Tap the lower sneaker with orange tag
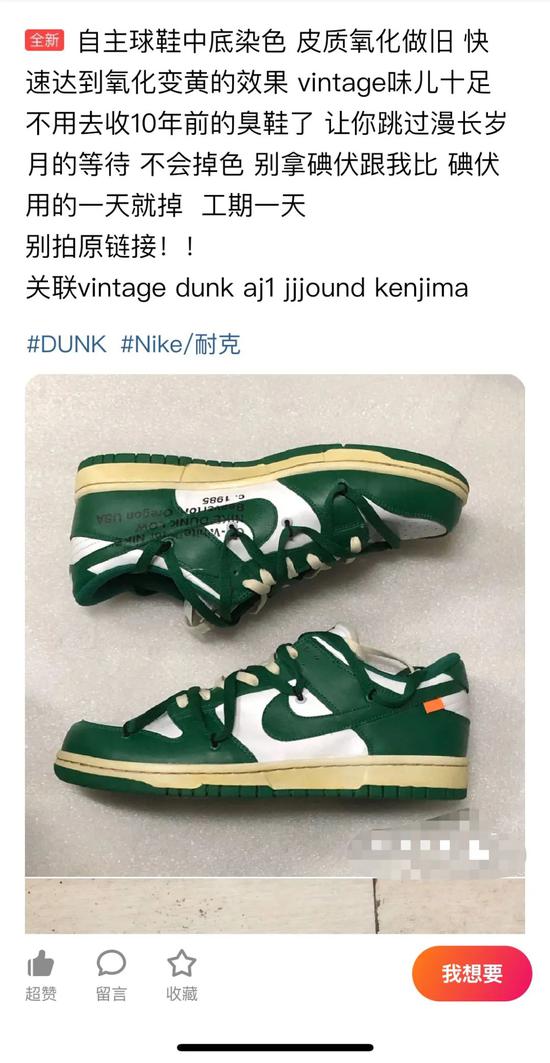The width and height of the screenshot is (550, 1063). [x=261, y=713]
